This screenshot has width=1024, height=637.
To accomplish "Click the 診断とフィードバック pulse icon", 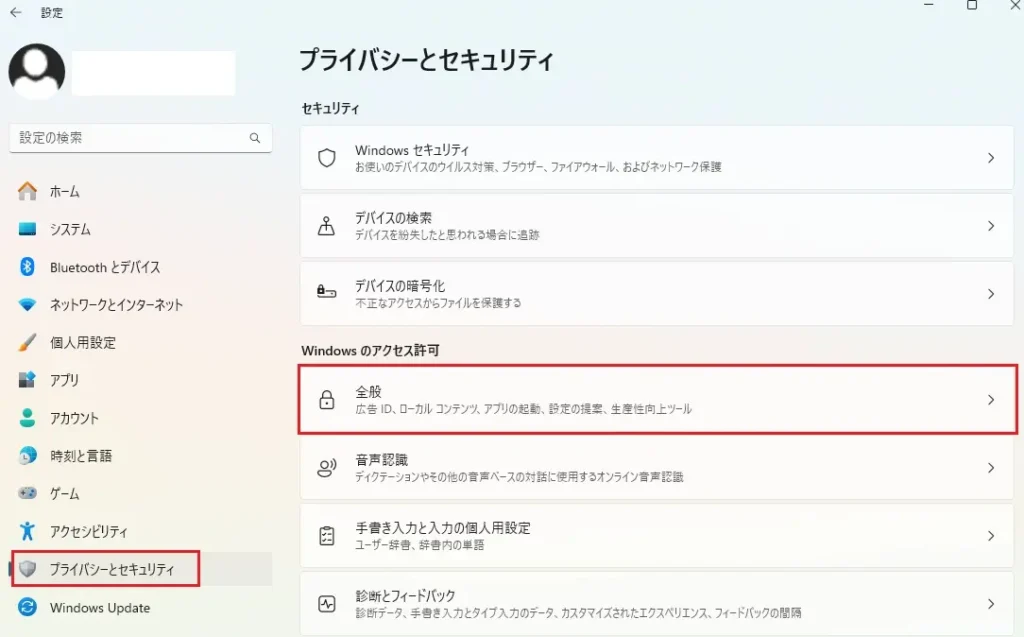I will (x=327, y=604).
